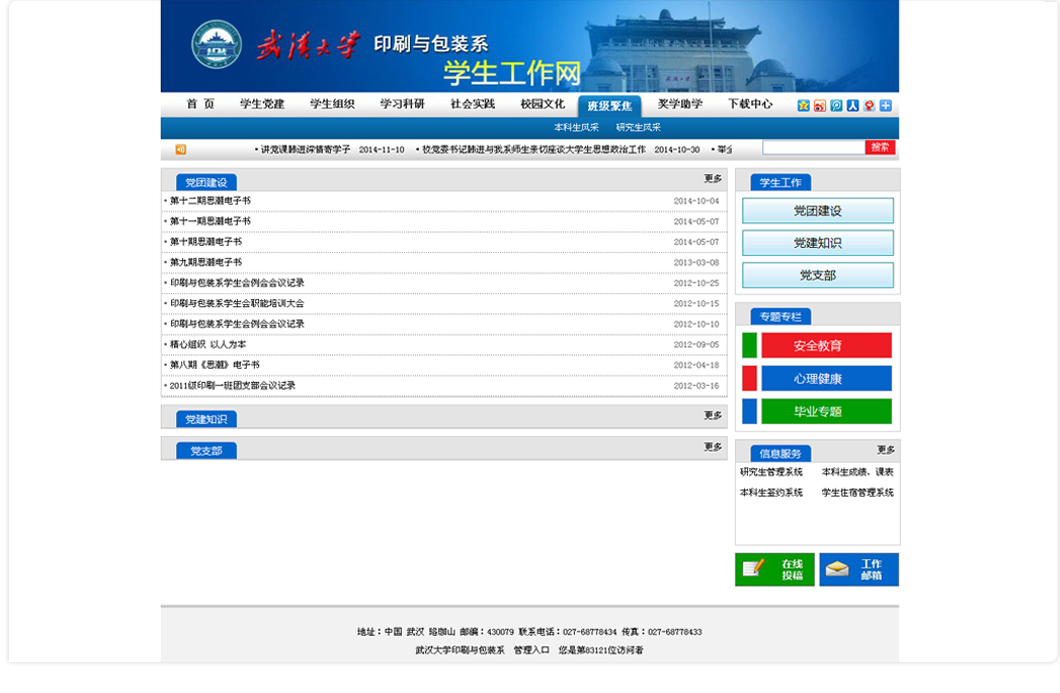Click the red 搜索 search button
Viewport: 1060px width, 693px height.
point(880,147)
